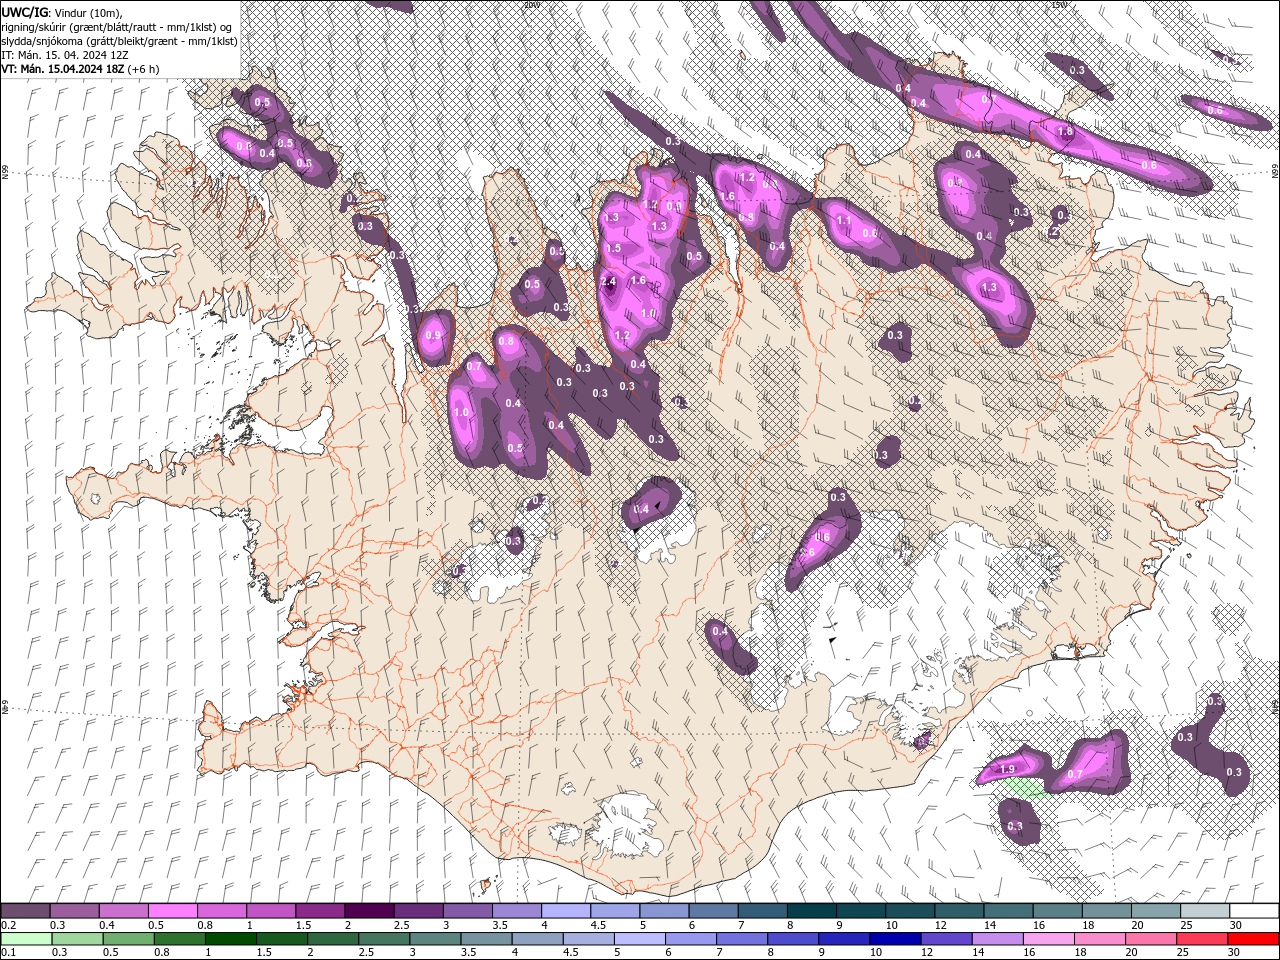Click the 1.9 precipitation value offshore
The height and width of the screenshot is (960, 1280).
pos(1007,769)
